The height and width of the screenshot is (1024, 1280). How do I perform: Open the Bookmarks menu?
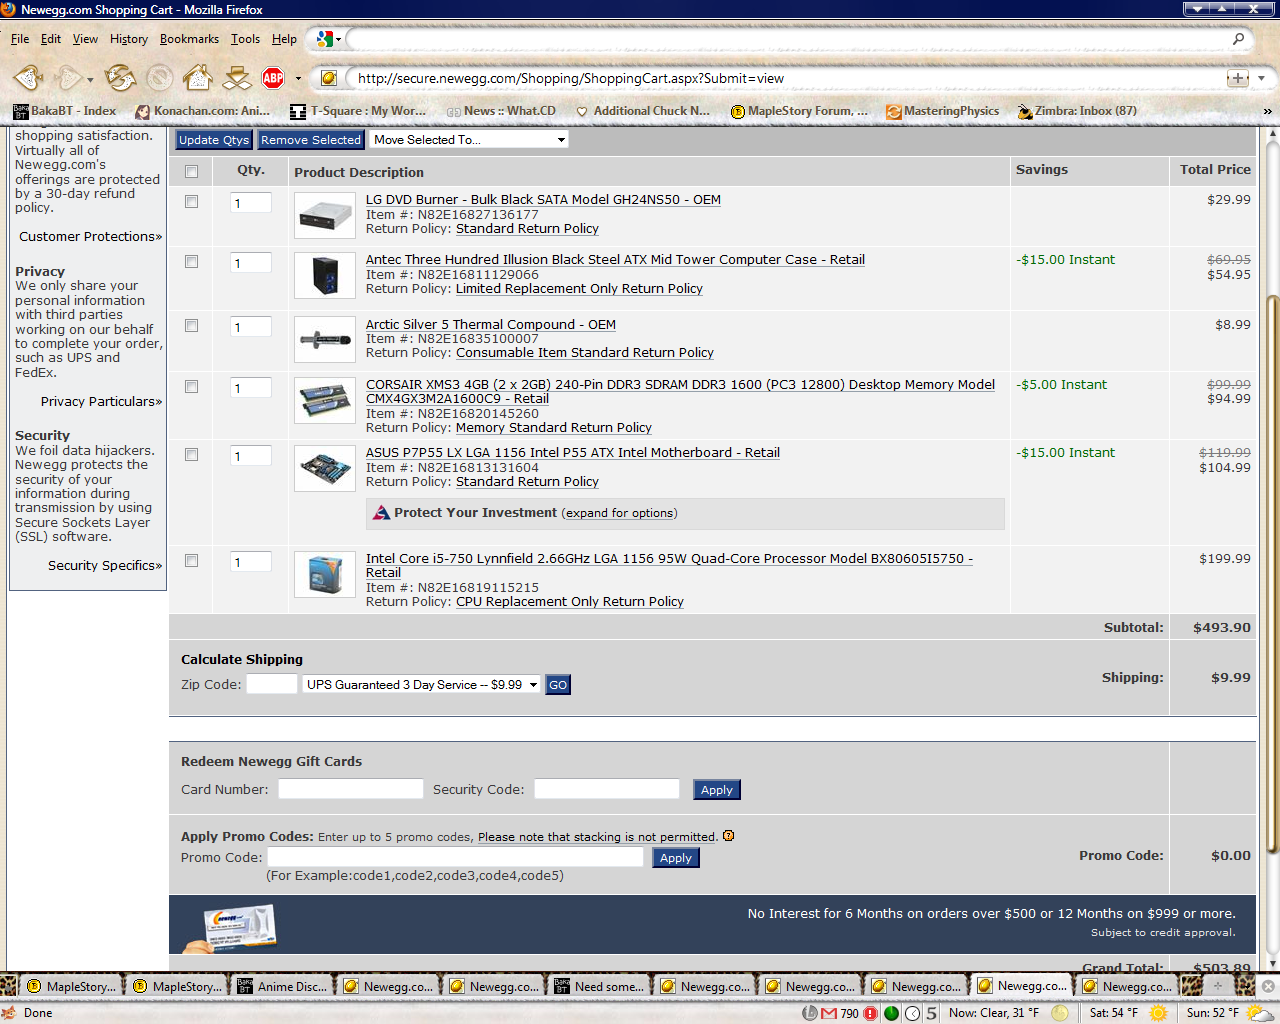click(189, 39)
